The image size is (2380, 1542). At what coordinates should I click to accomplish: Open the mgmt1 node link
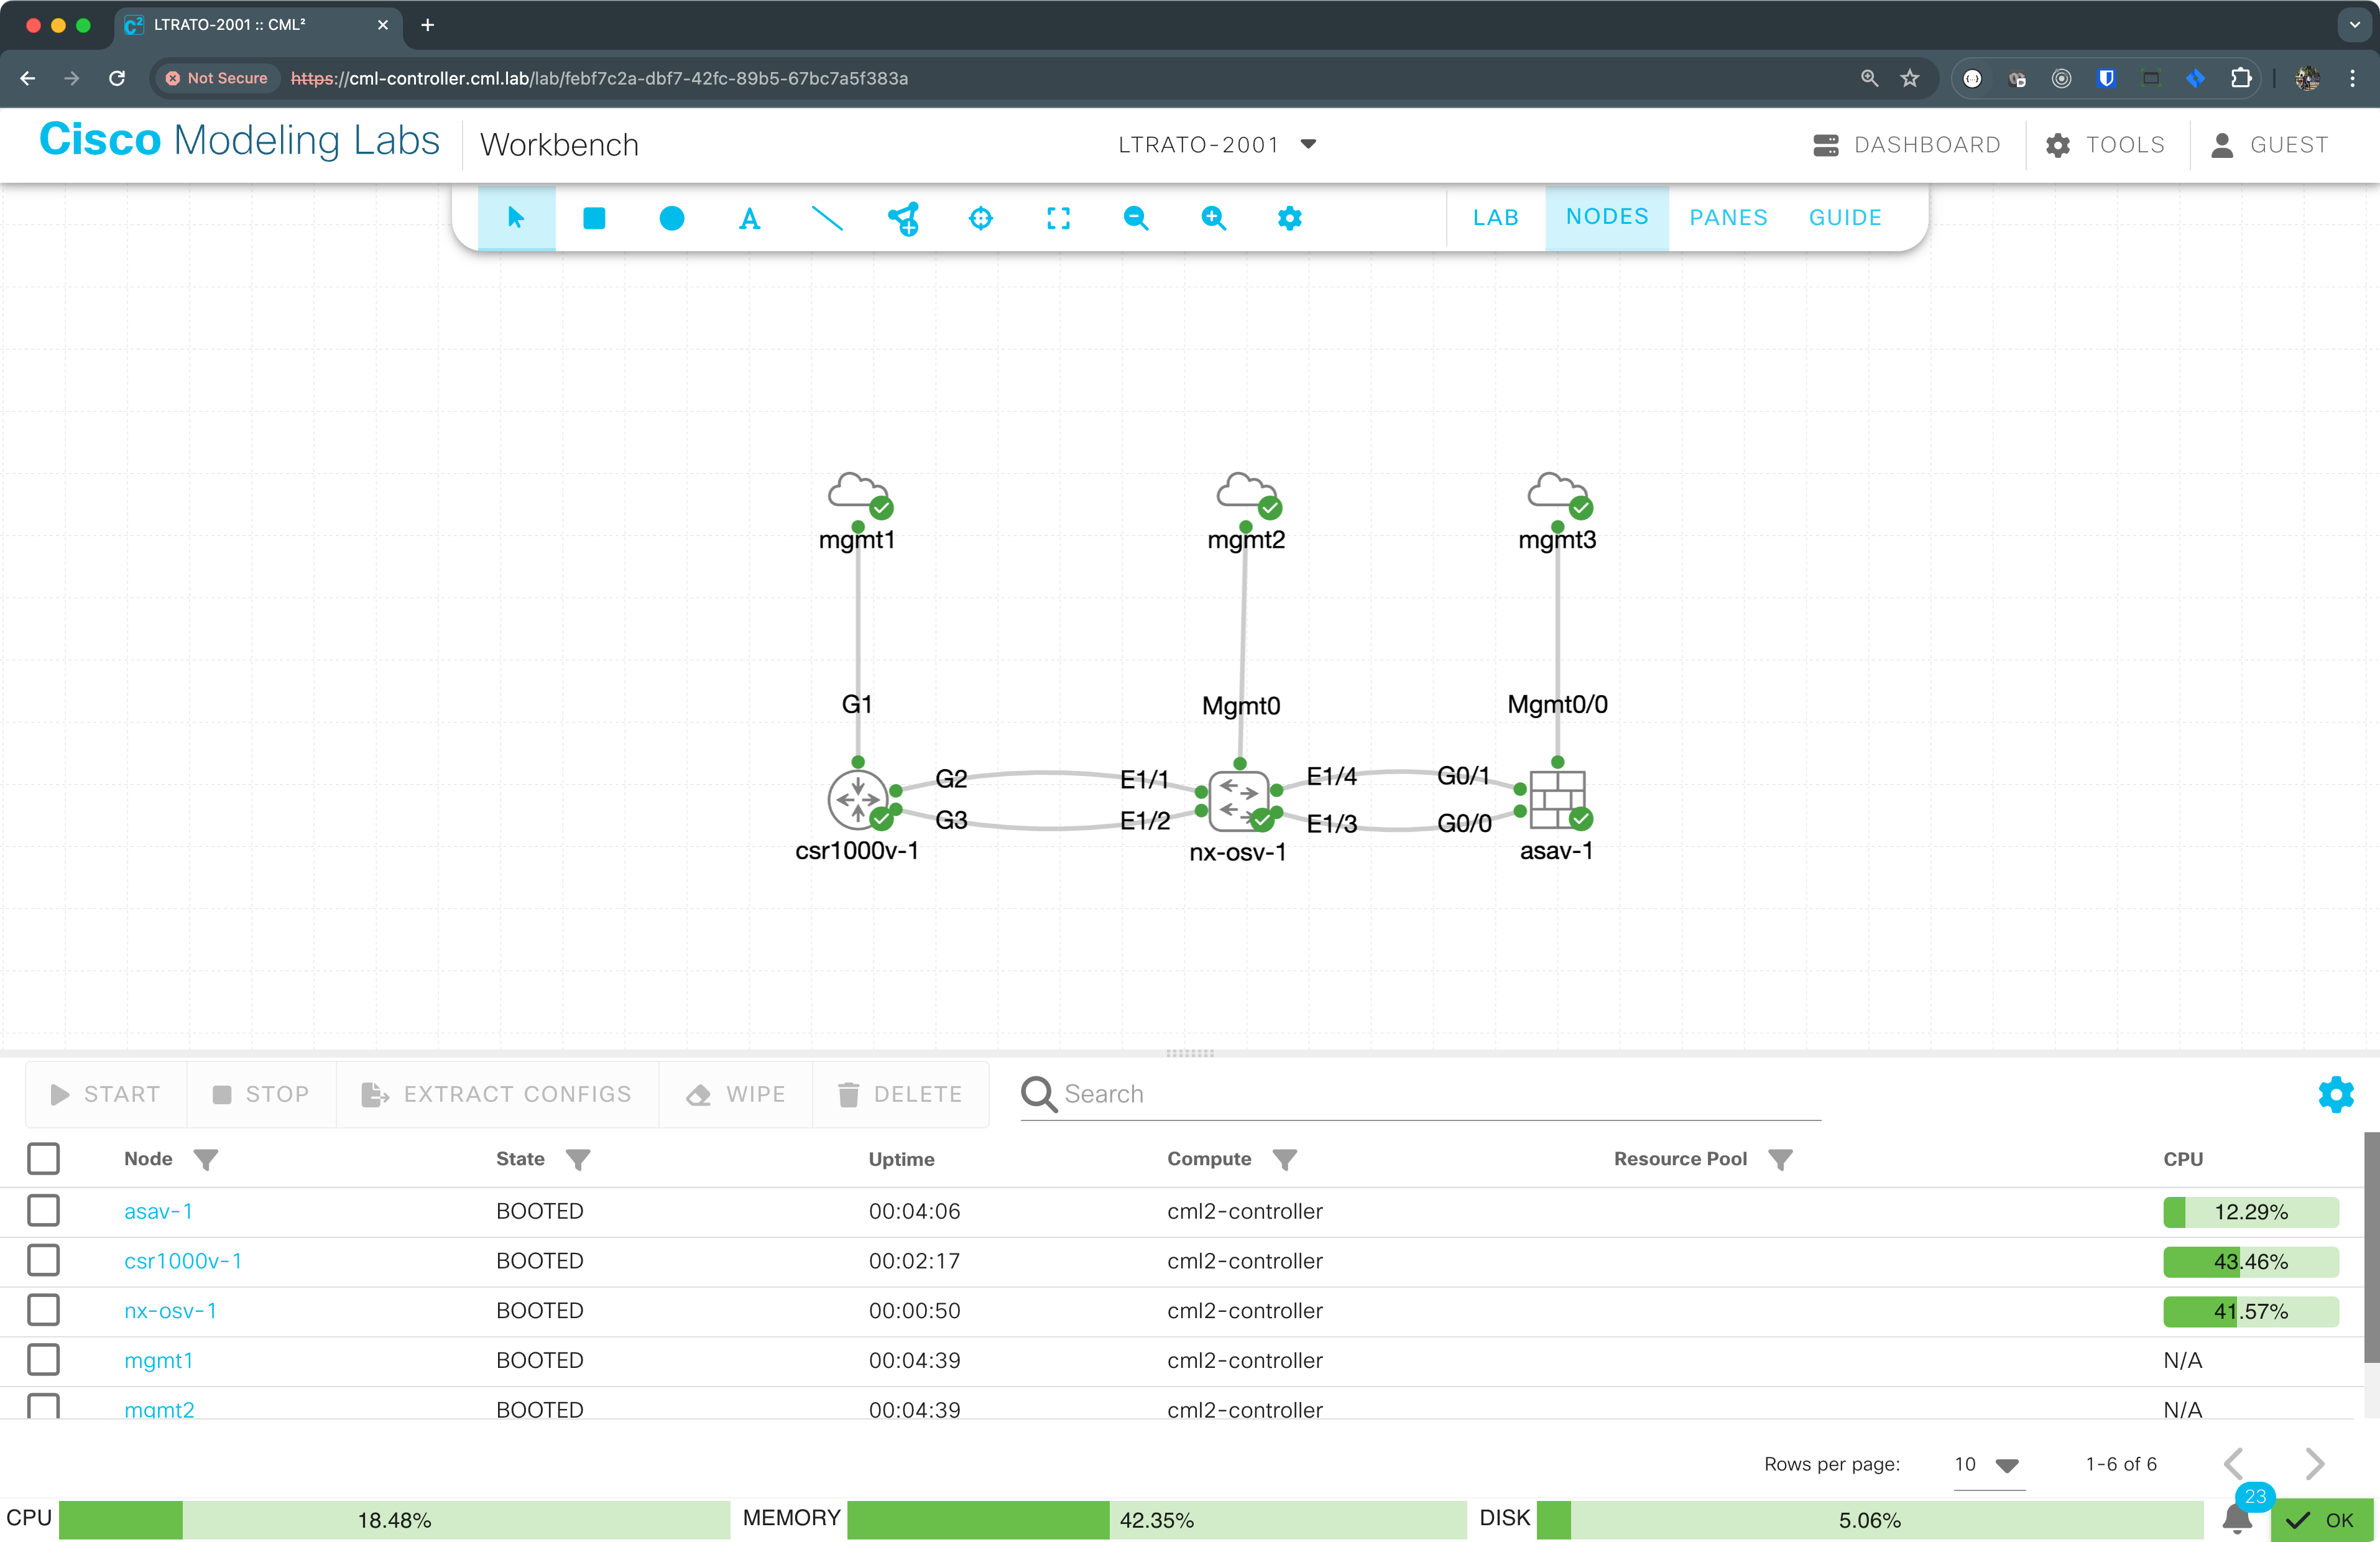pos(158,1361)
